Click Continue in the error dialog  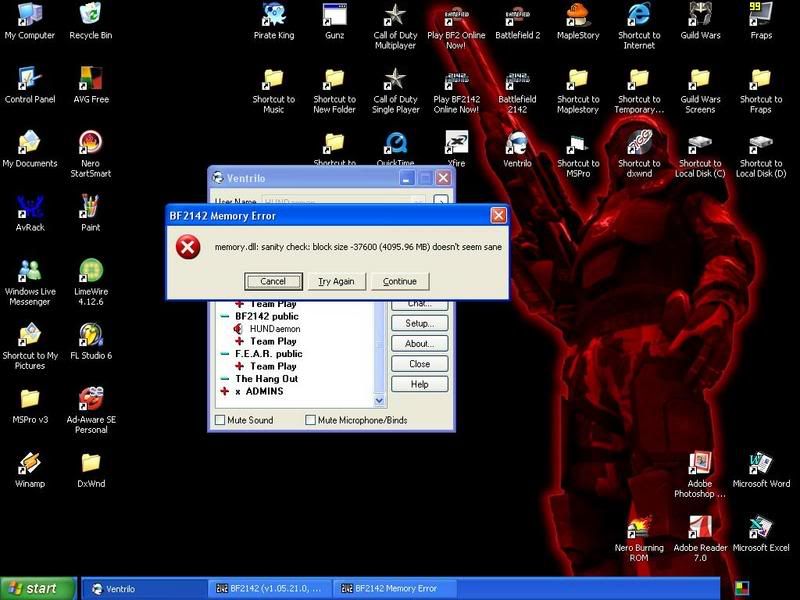click(x=399, y=281)
